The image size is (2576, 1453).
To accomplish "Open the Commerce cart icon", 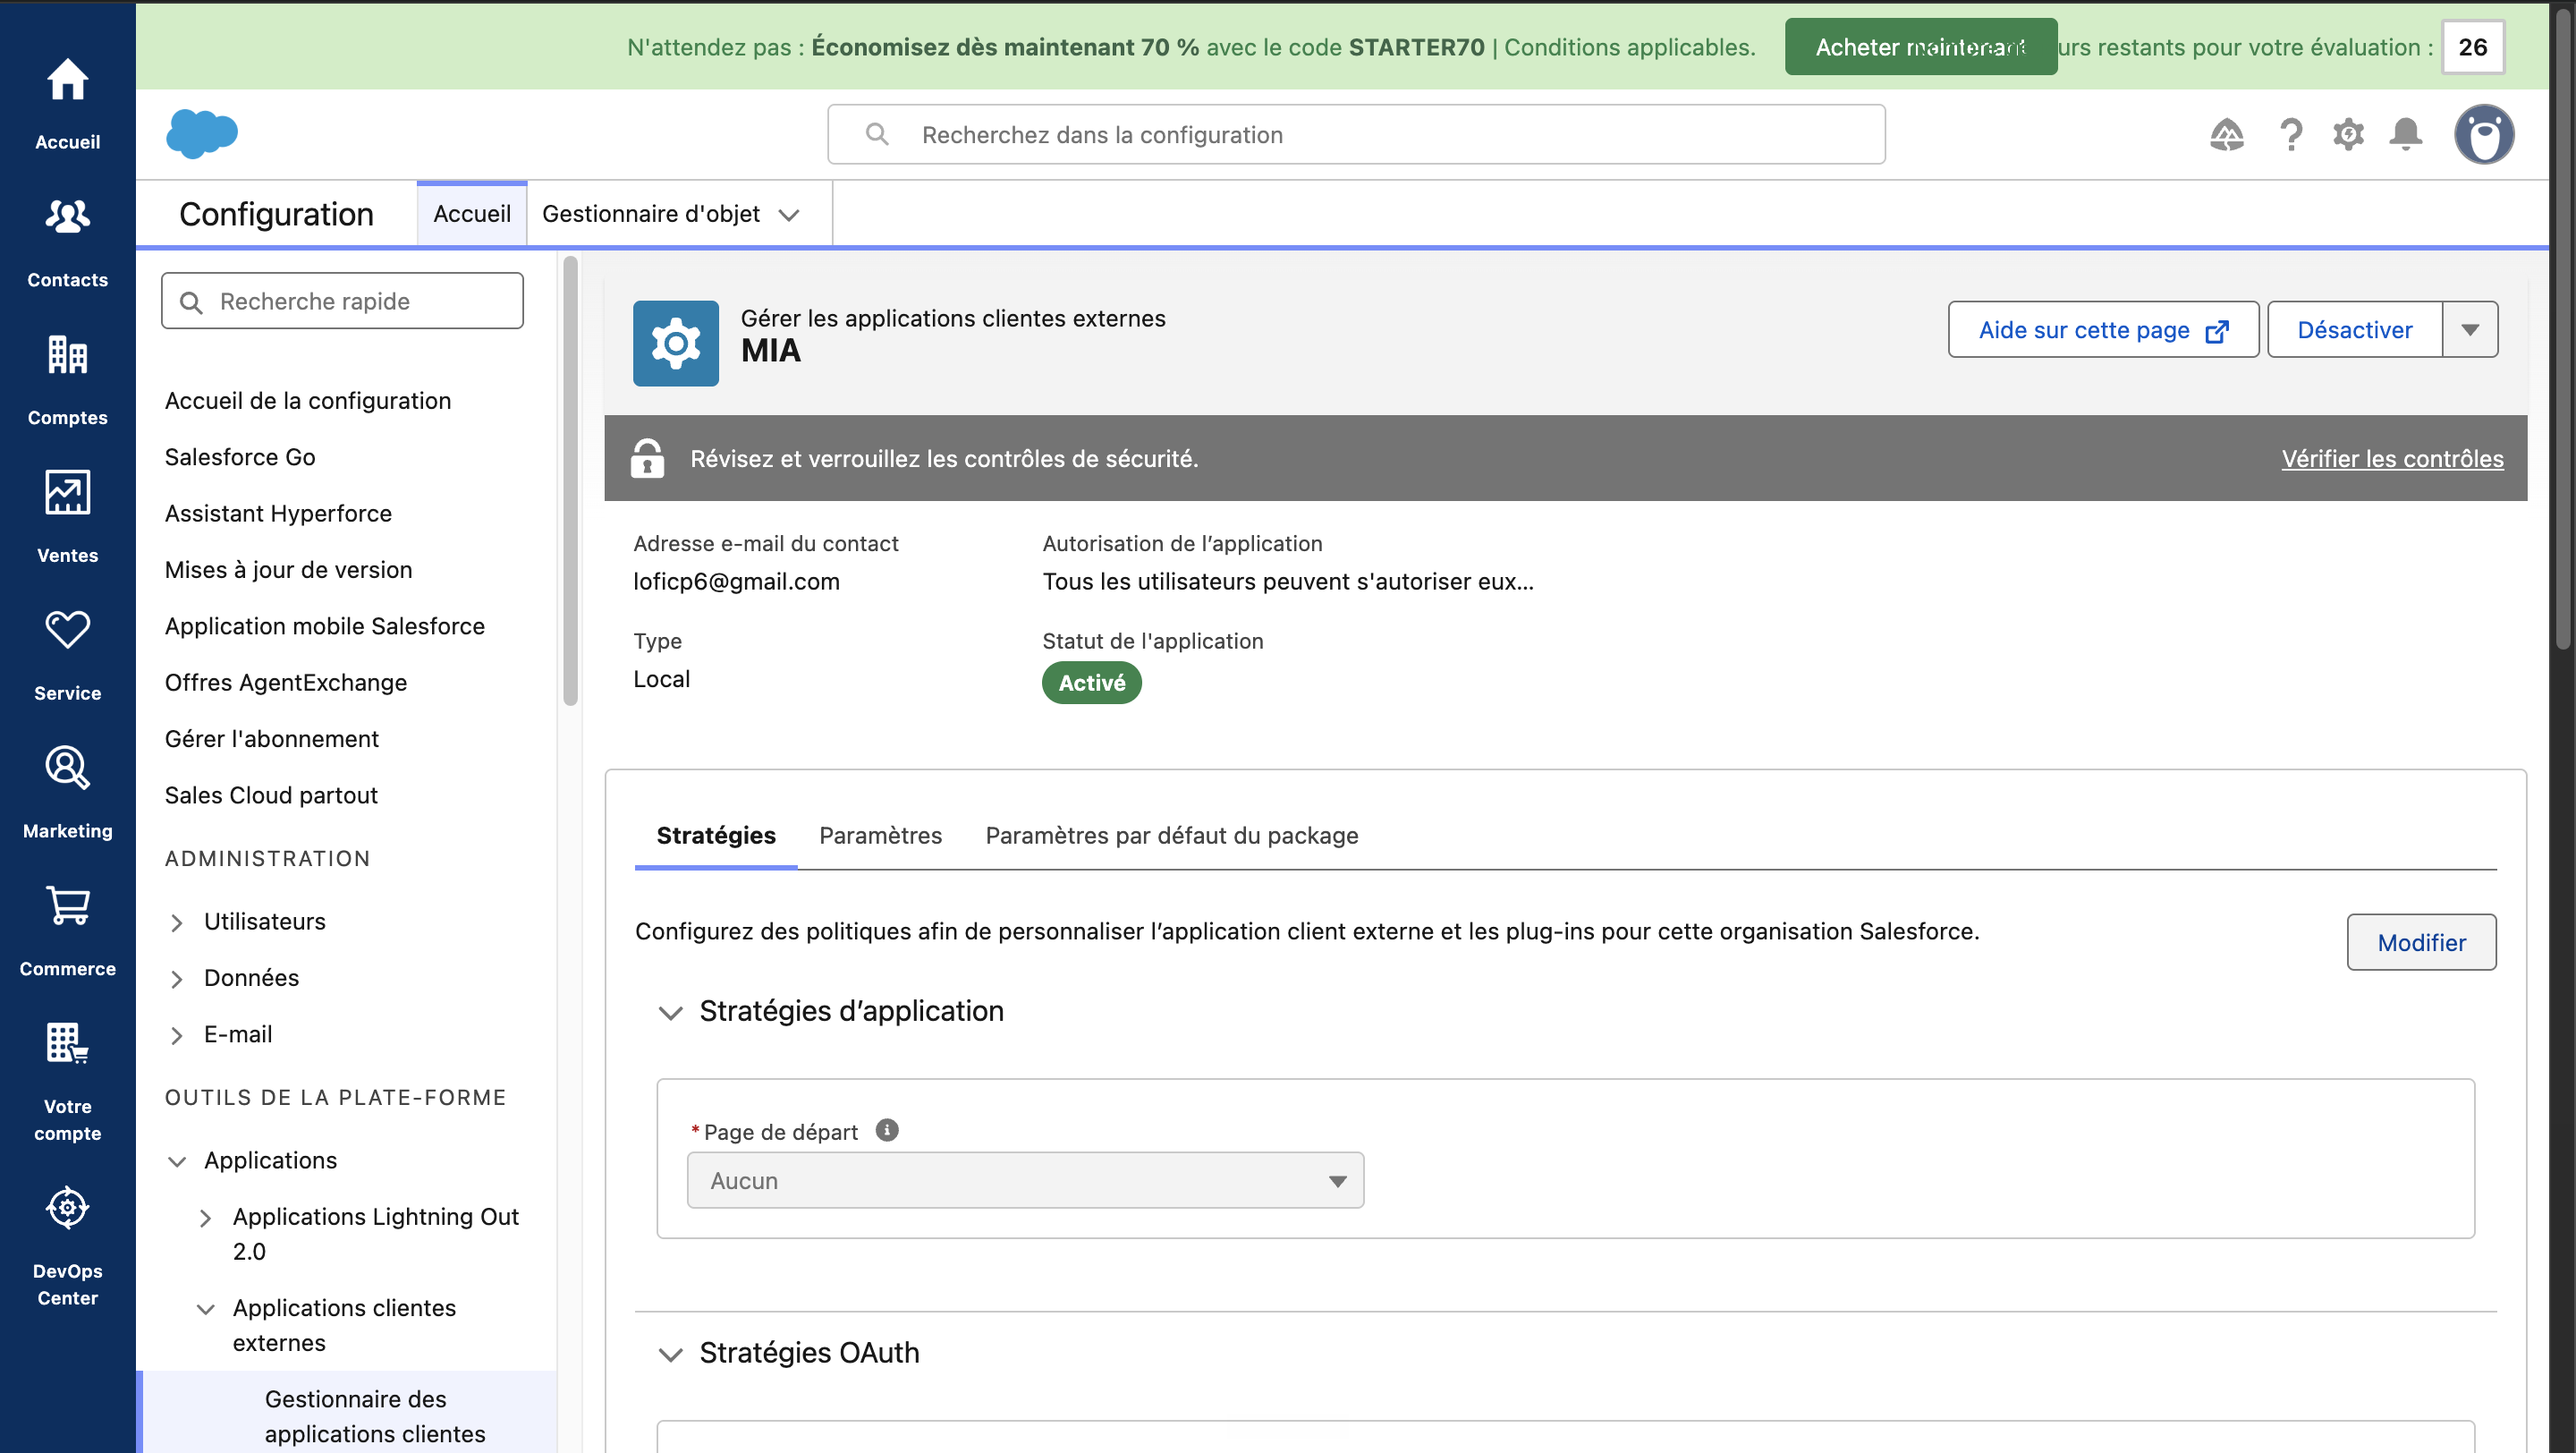I will (67, 905).
